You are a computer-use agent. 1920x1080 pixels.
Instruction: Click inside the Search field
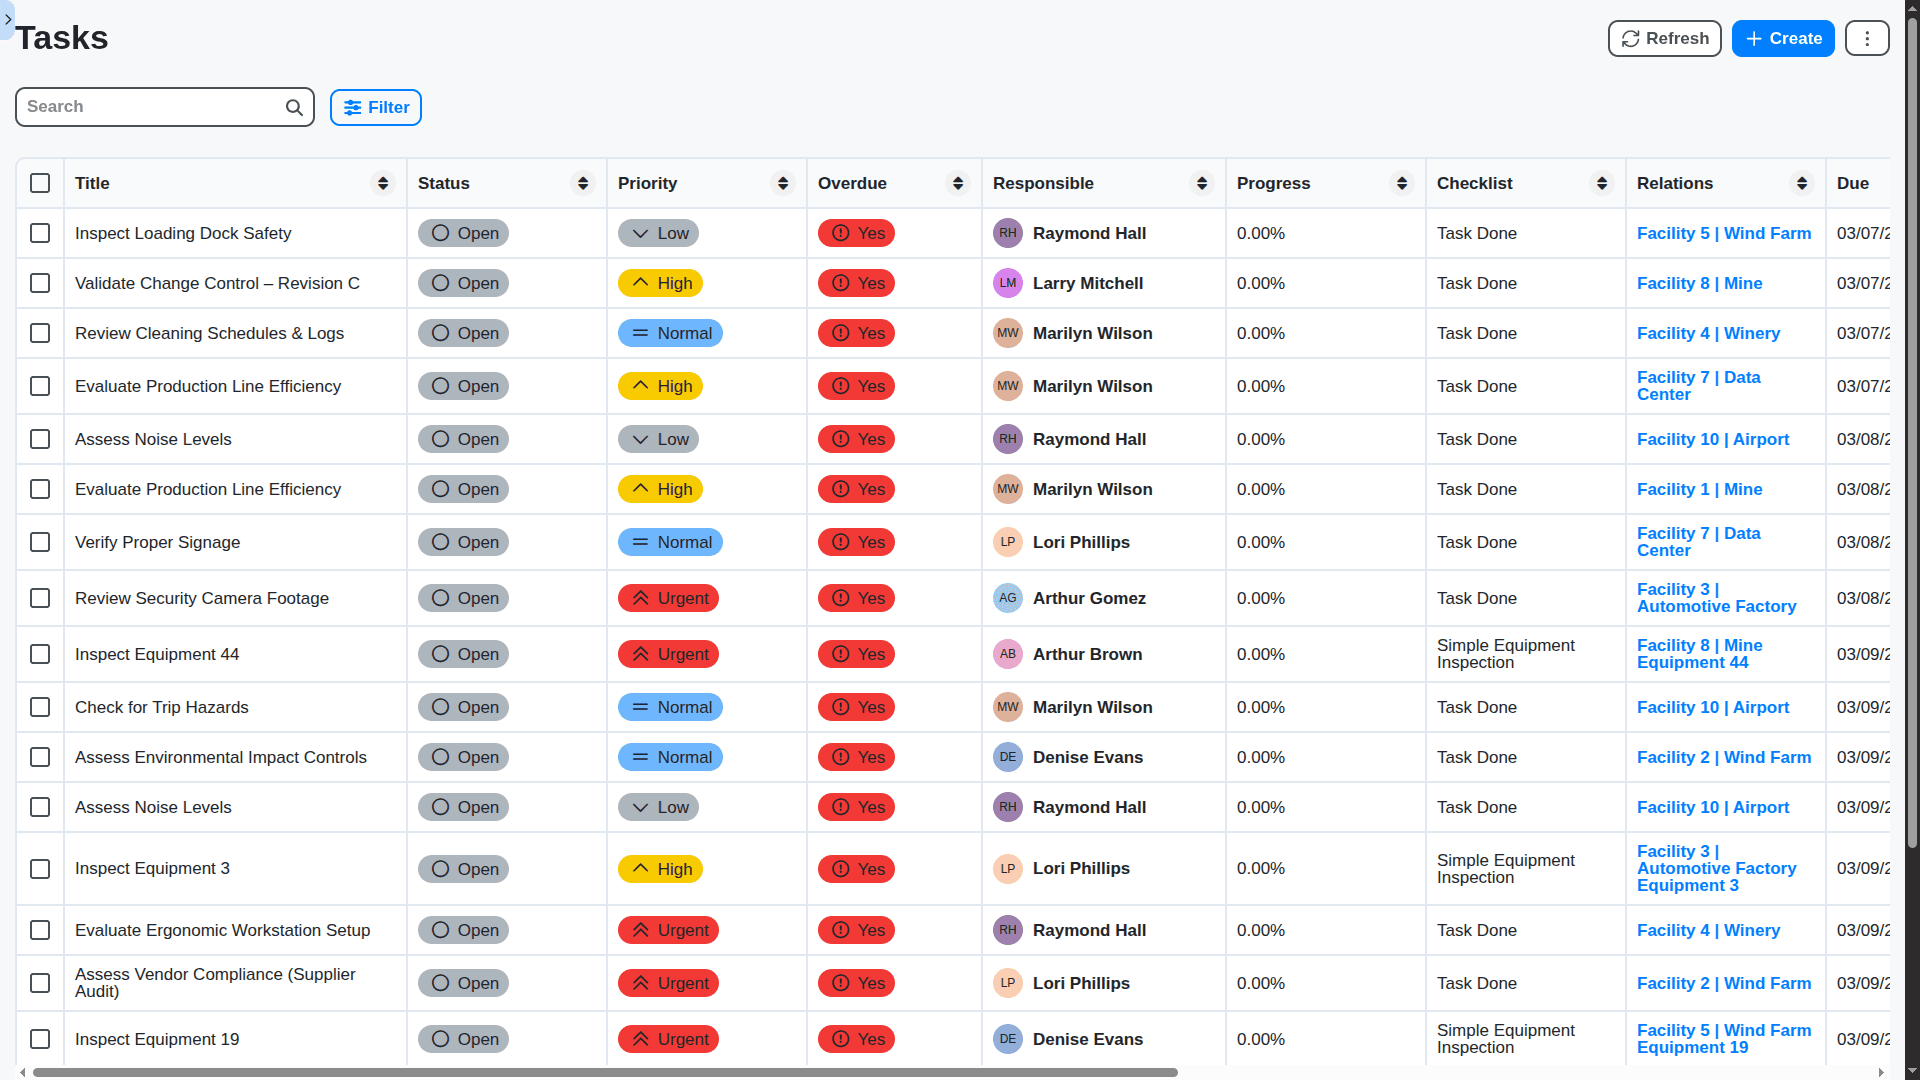coord(150,106)
